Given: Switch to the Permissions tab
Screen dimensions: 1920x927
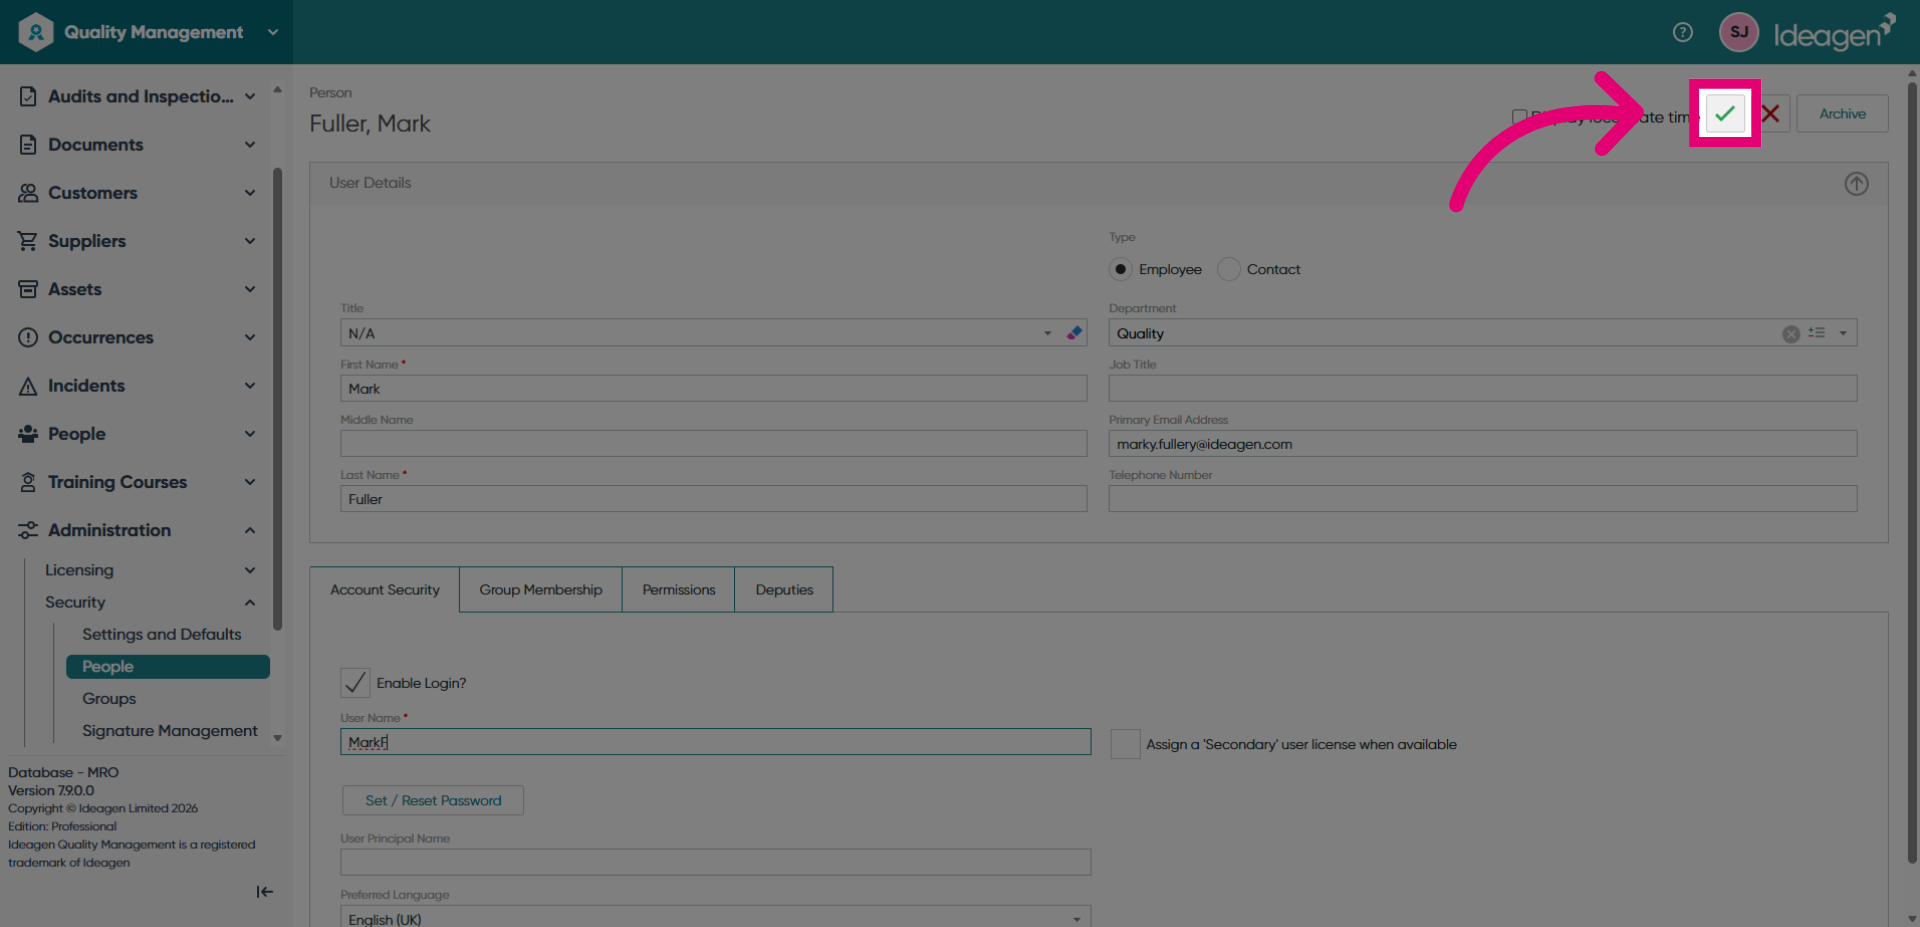Looking at the screenshot, I should pos(679,590).
